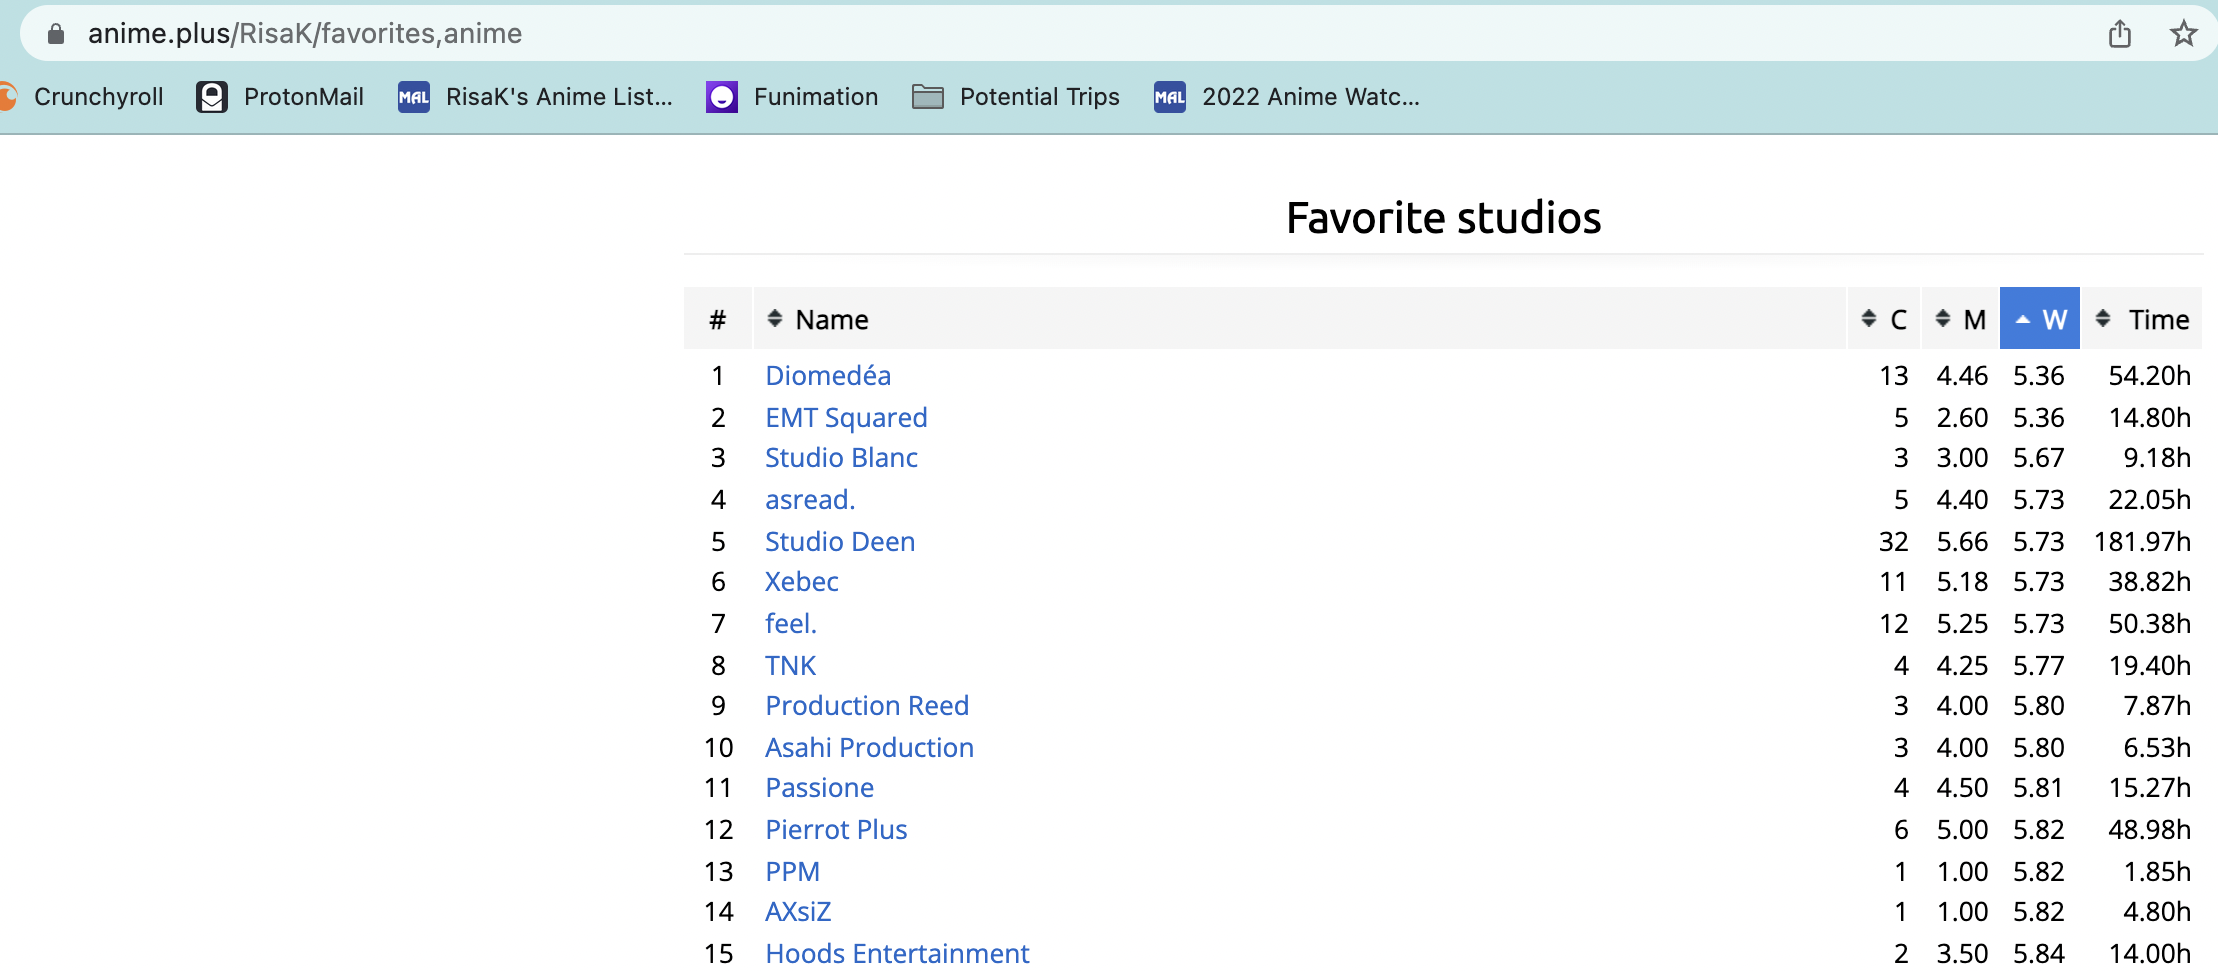Viewport: 2218px width, 971px height.
Task: Expand the Potential Trips bookmark folder
Action: (1016, 97)
